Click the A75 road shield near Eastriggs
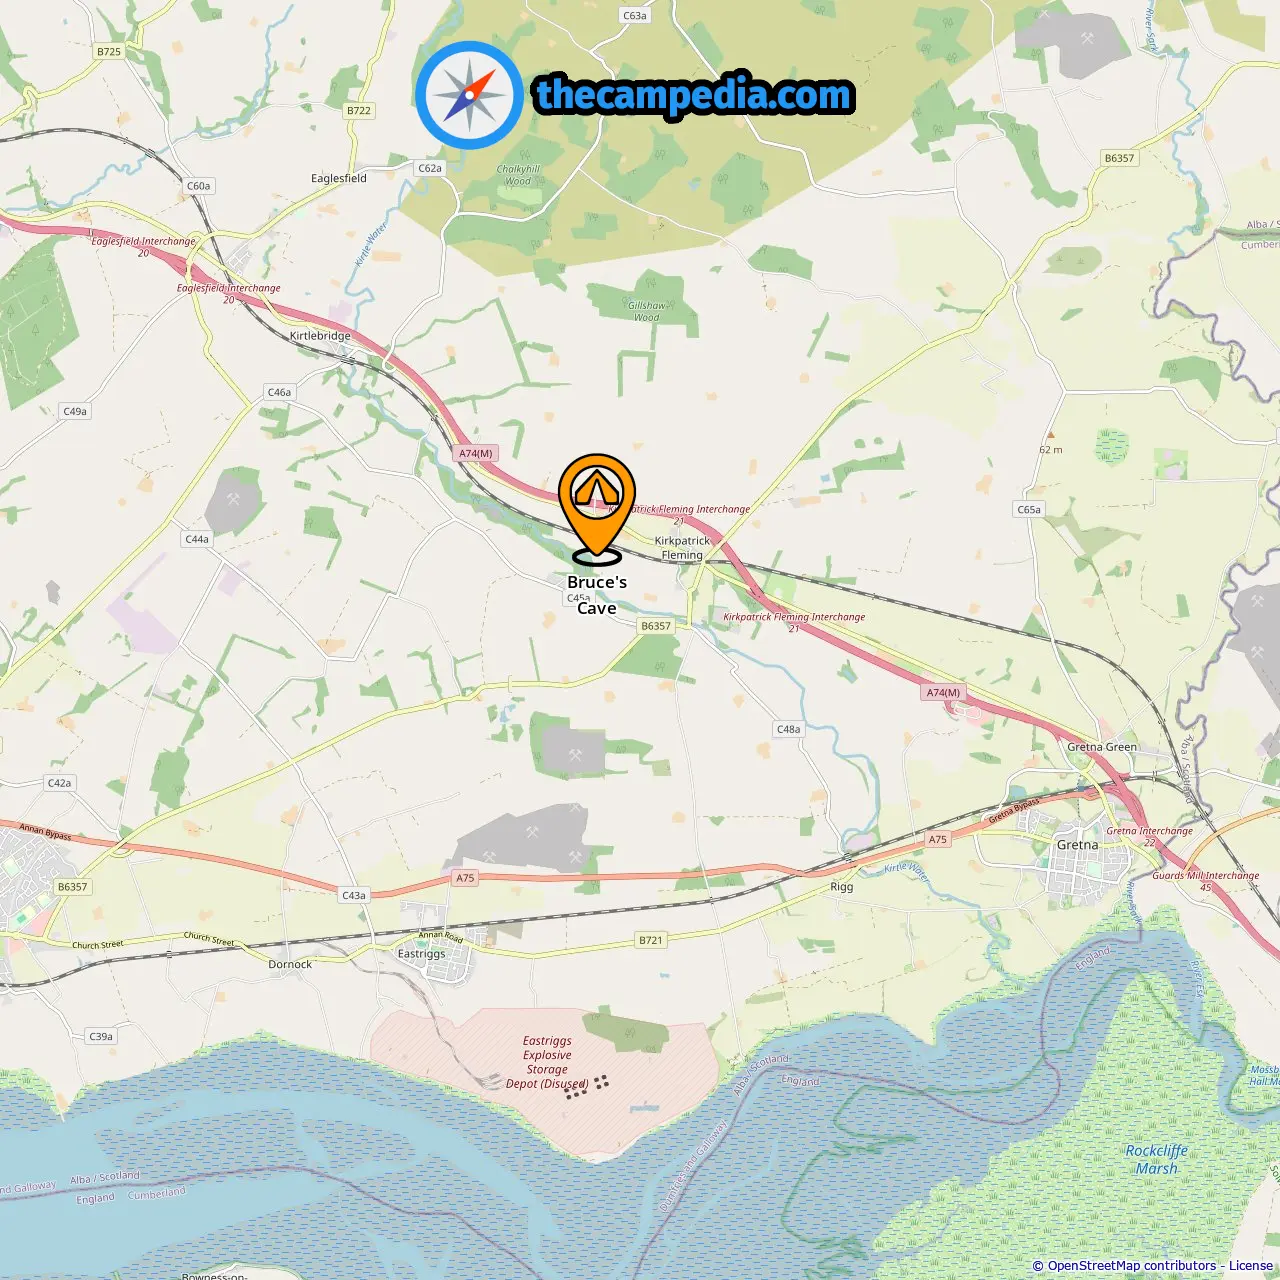 [x=465, y=878]
